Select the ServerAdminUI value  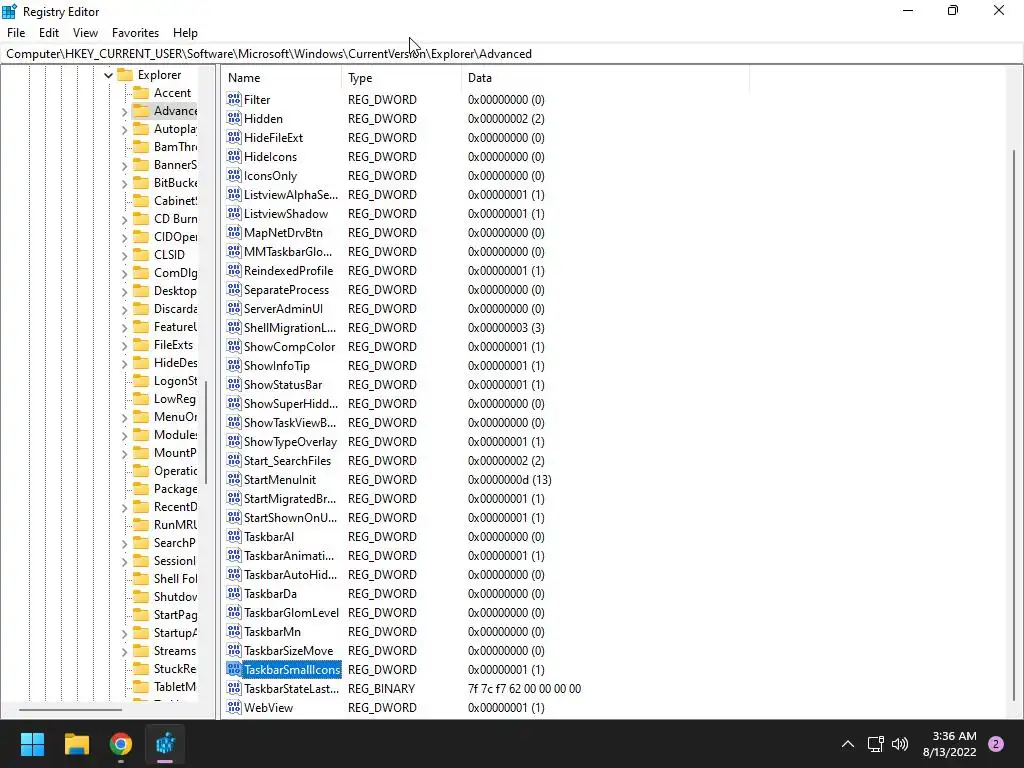[x=283, y=308]
